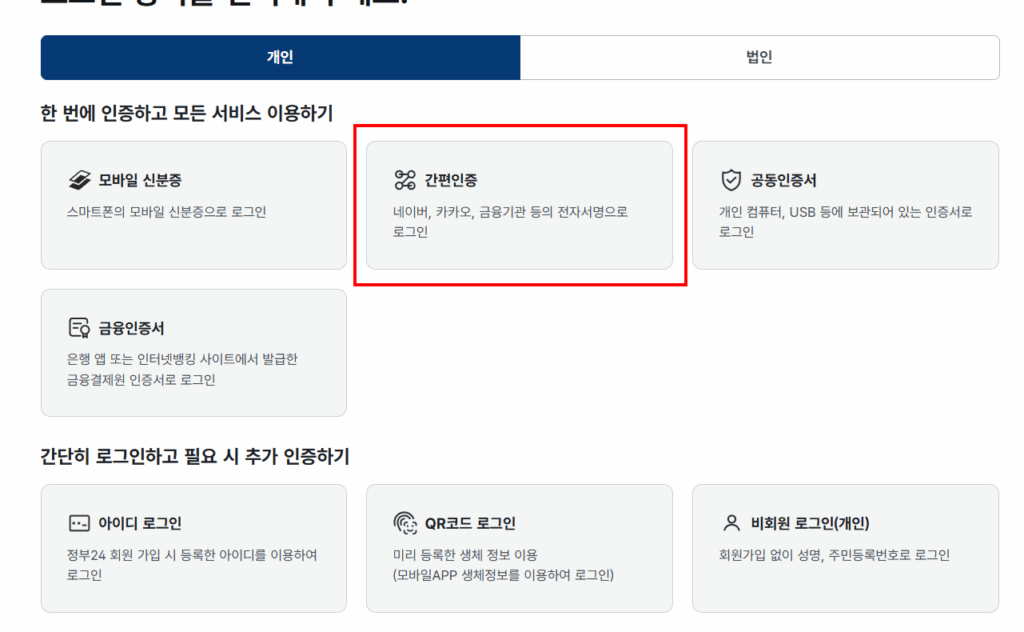Click the 모바일 신분증 layered card icon
This screenshot has height=632, width=1024.
coord(80,180)
